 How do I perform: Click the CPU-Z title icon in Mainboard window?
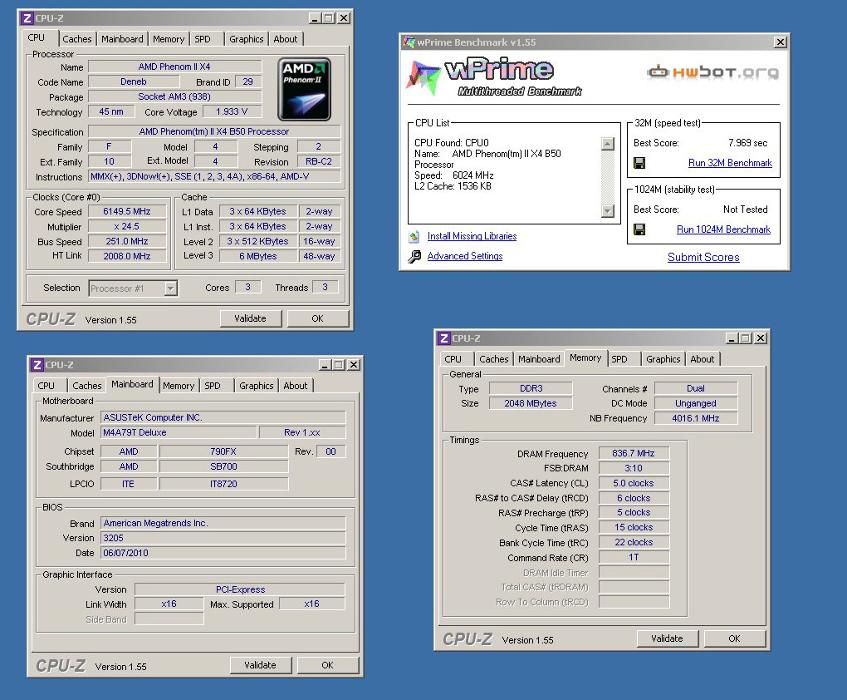pos(37,365)
